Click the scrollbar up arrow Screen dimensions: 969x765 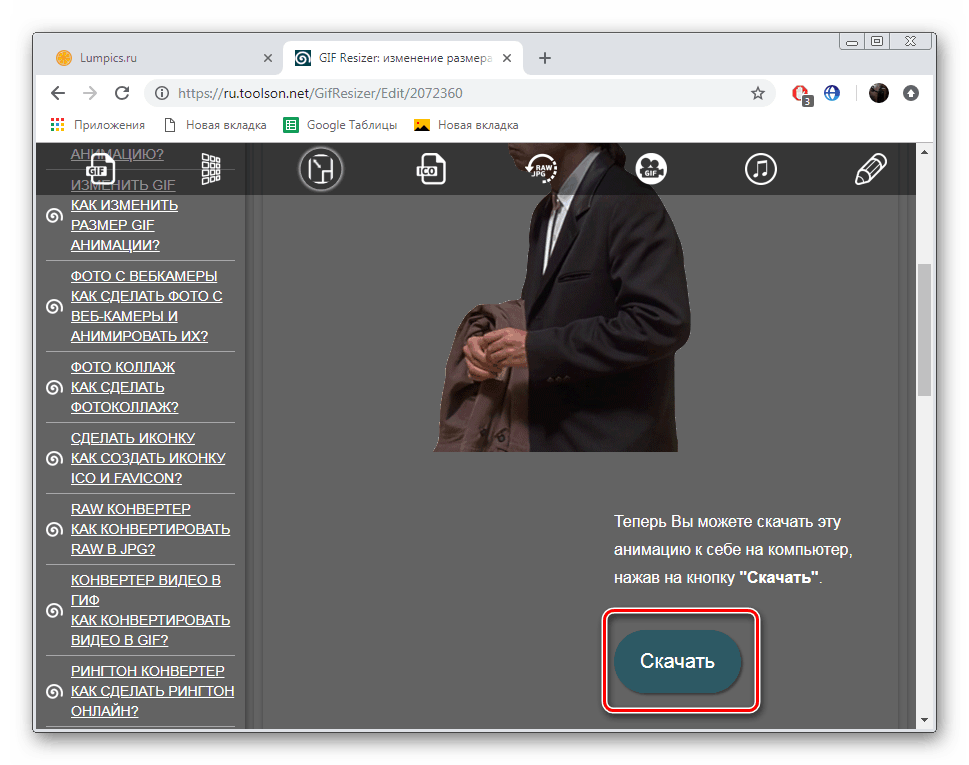coord(925,152)
